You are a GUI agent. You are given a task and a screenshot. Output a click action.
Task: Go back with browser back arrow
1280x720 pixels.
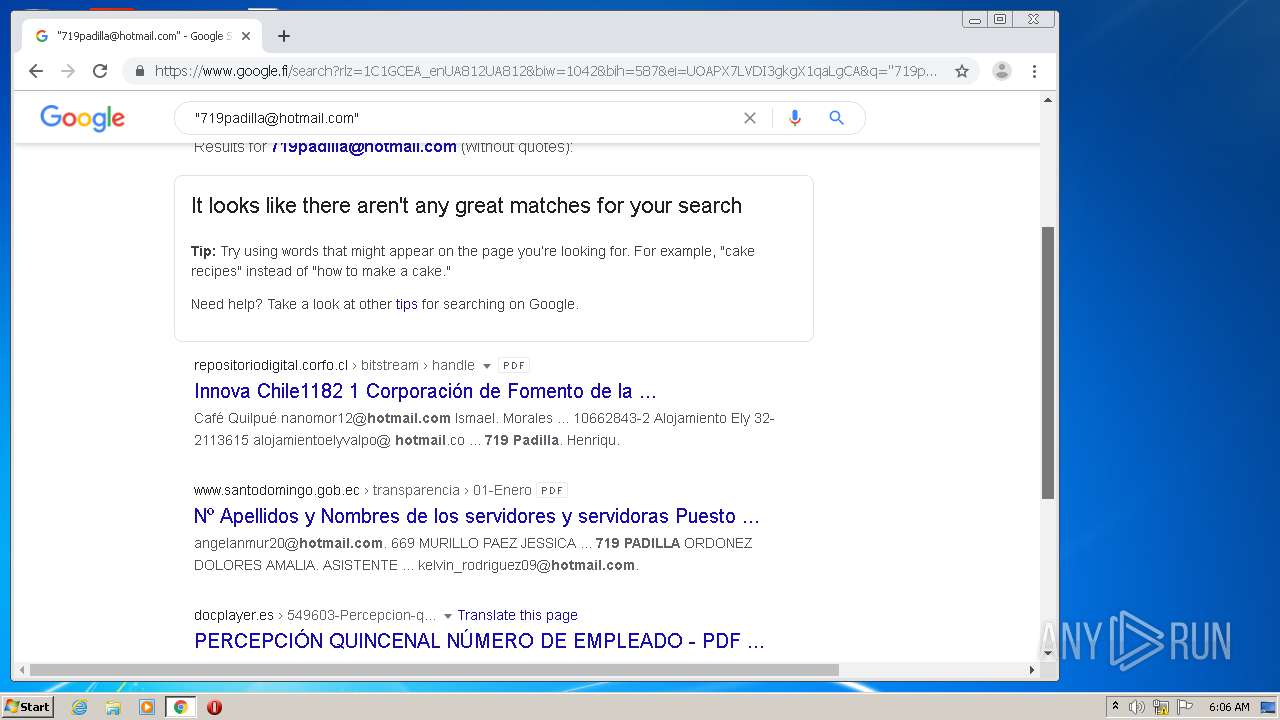(x=36, y=71)
